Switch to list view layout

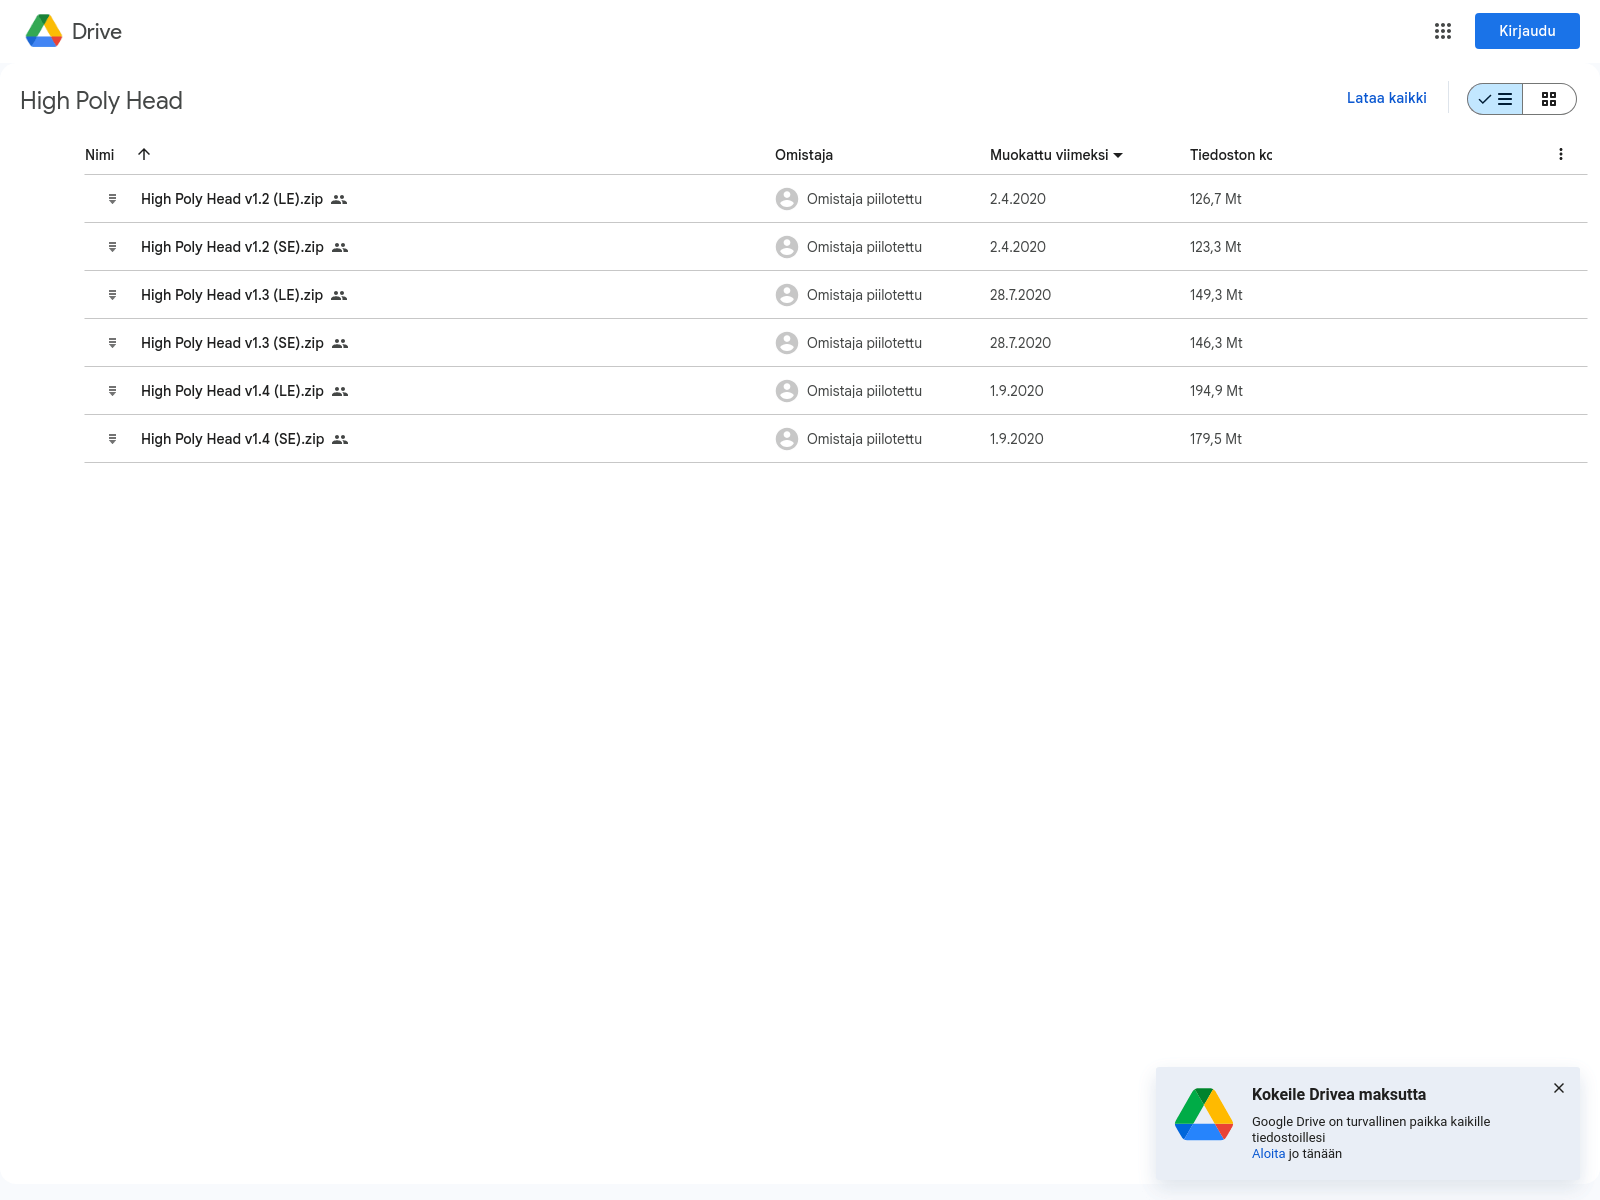point(1495,99)
